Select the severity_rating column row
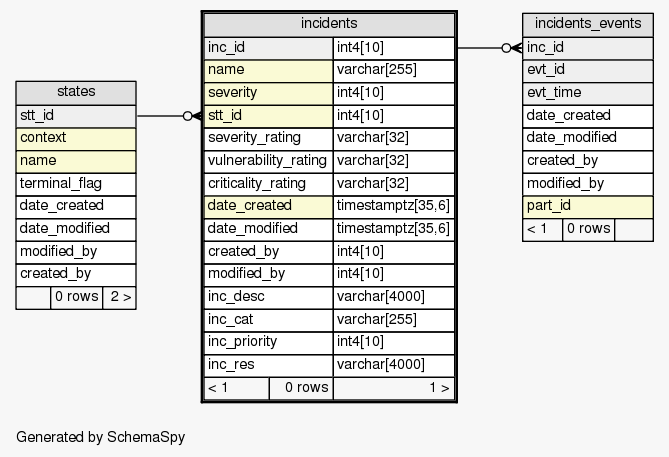Screen dimensions: 669x457 click(268, 138)
